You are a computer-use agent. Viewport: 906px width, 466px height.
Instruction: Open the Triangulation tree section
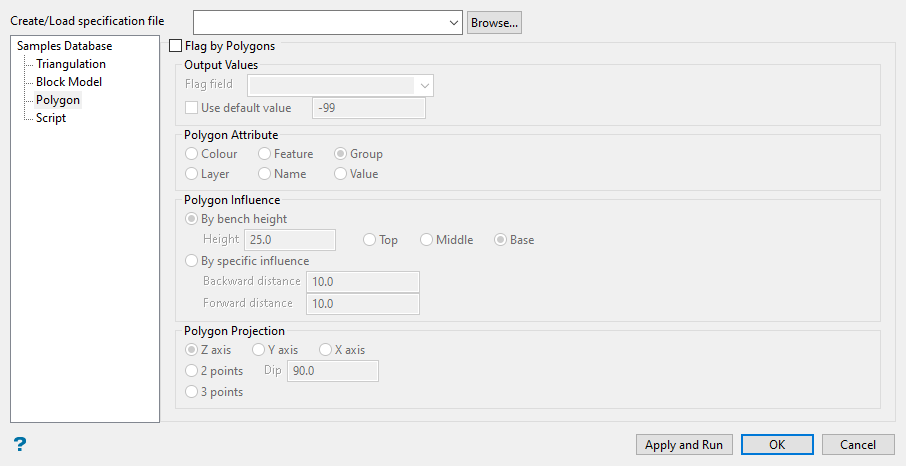coord(71,64)
